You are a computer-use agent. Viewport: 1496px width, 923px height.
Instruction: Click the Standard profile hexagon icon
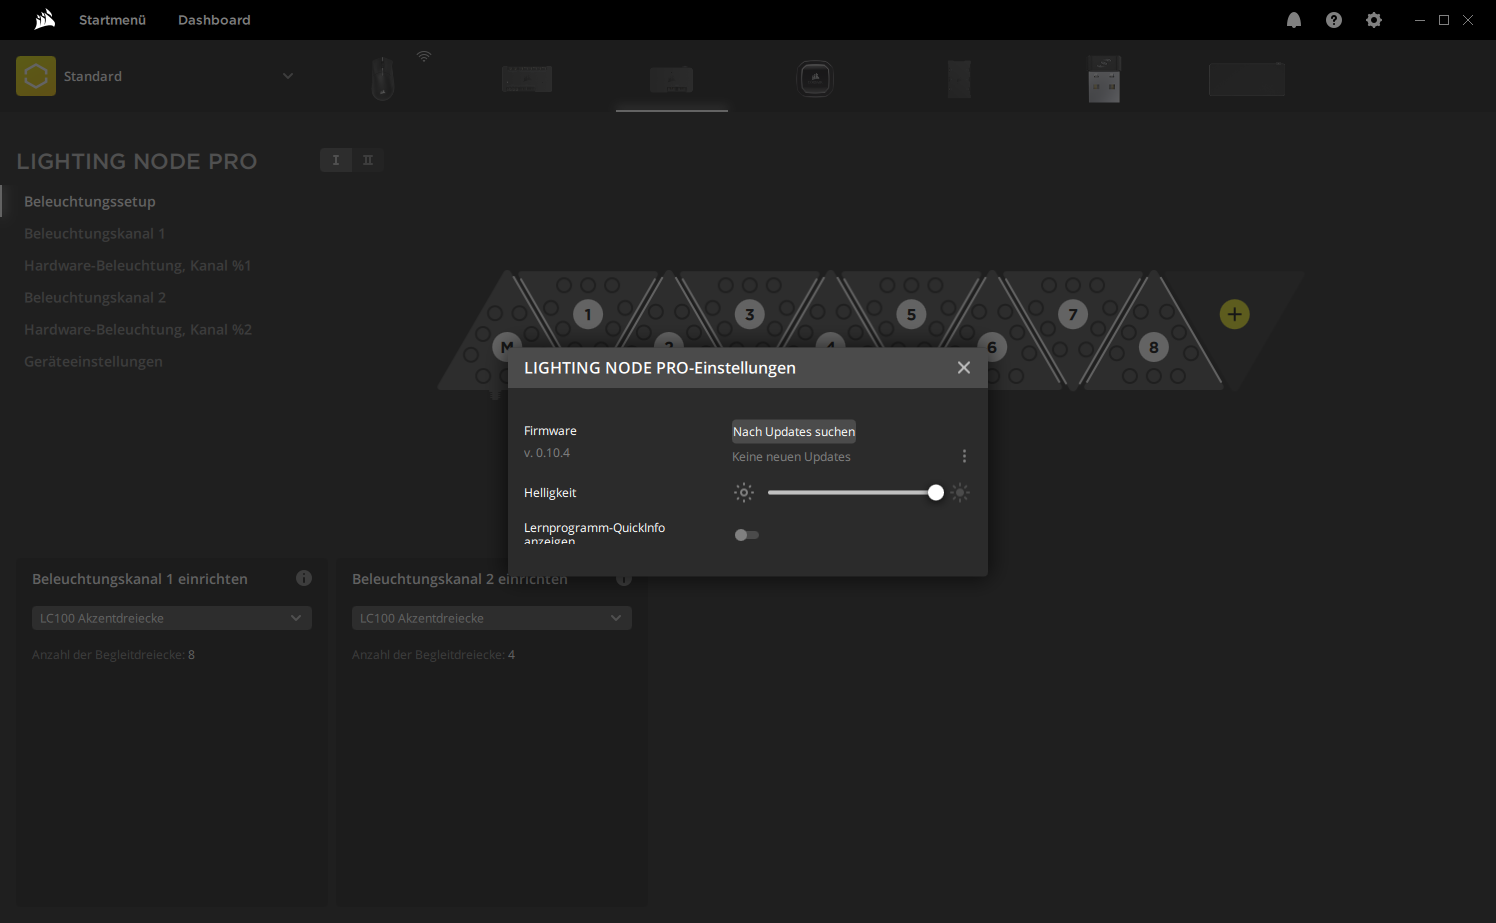point(36,76)
